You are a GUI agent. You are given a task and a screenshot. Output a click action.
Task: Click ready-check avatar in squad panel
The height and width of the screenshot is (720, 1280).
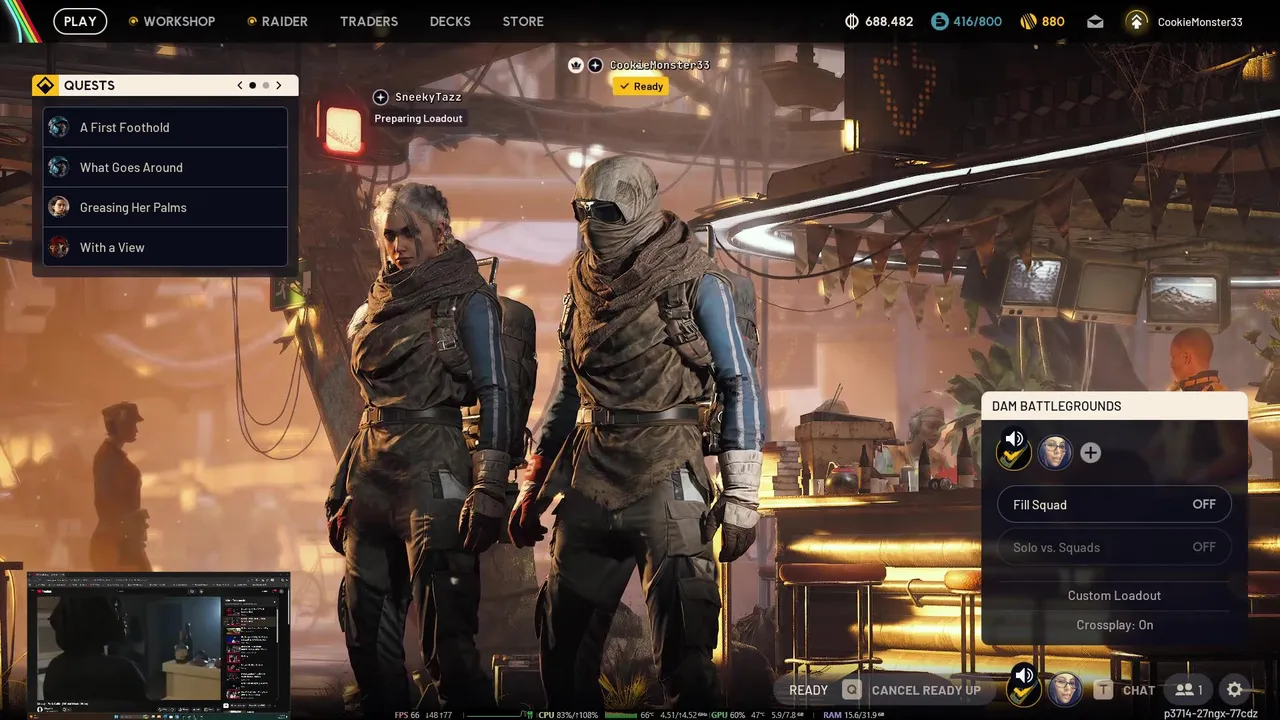coord(1014,452)
